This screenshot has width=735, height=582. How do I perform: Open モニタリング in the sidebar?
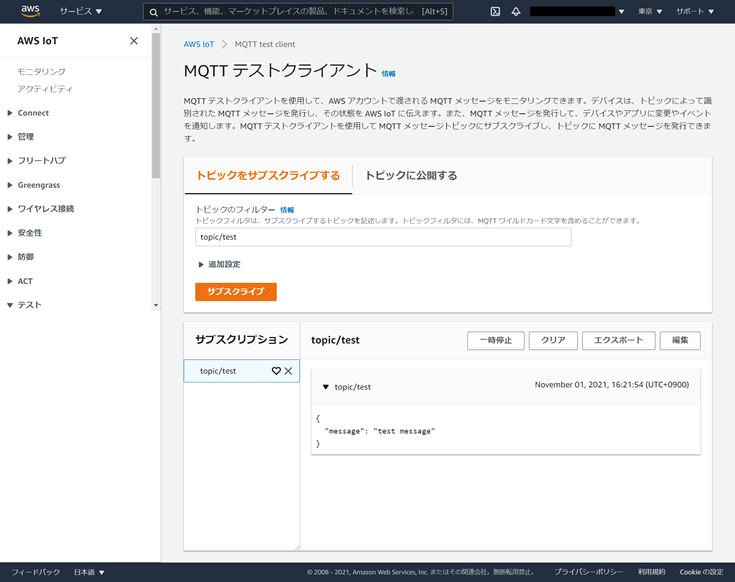pos(41,71)
